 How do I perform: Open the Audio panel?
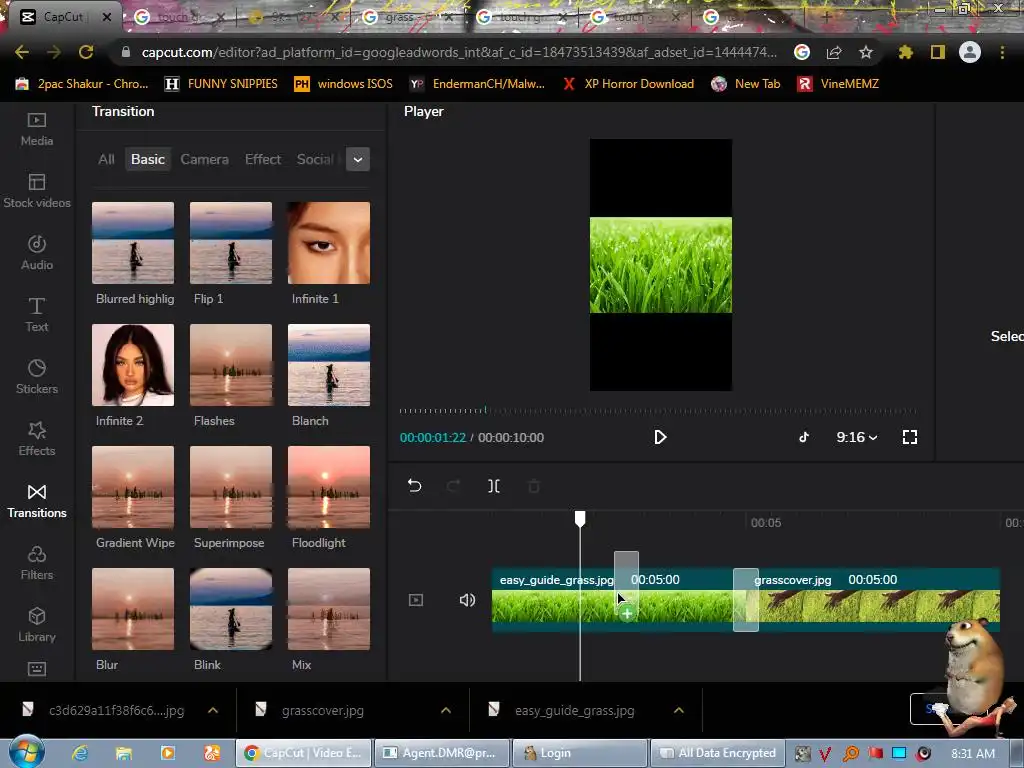point(37,253)
